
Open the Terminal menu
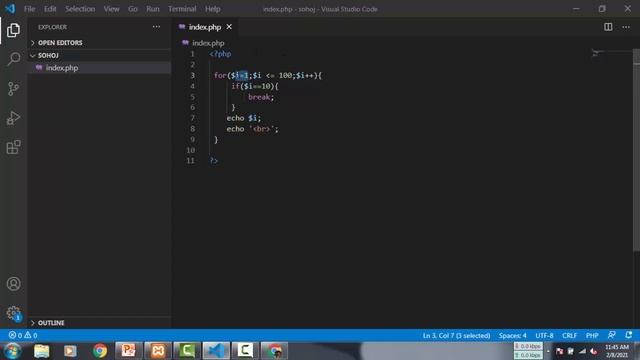click(x=182, y=9)
